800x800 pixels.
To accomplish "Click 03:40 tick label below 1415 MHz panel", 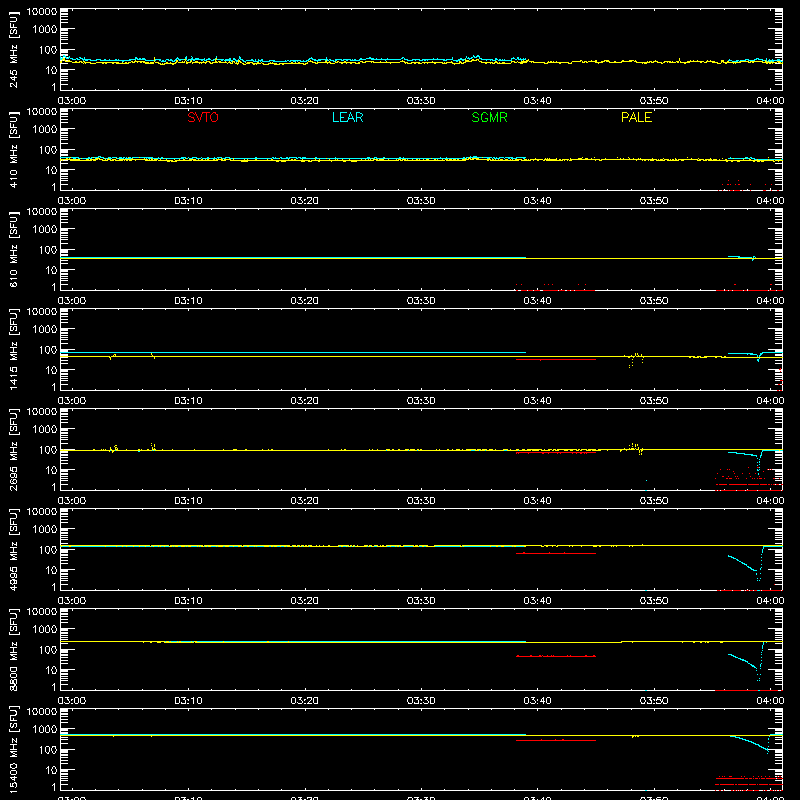I will [537, 401].
